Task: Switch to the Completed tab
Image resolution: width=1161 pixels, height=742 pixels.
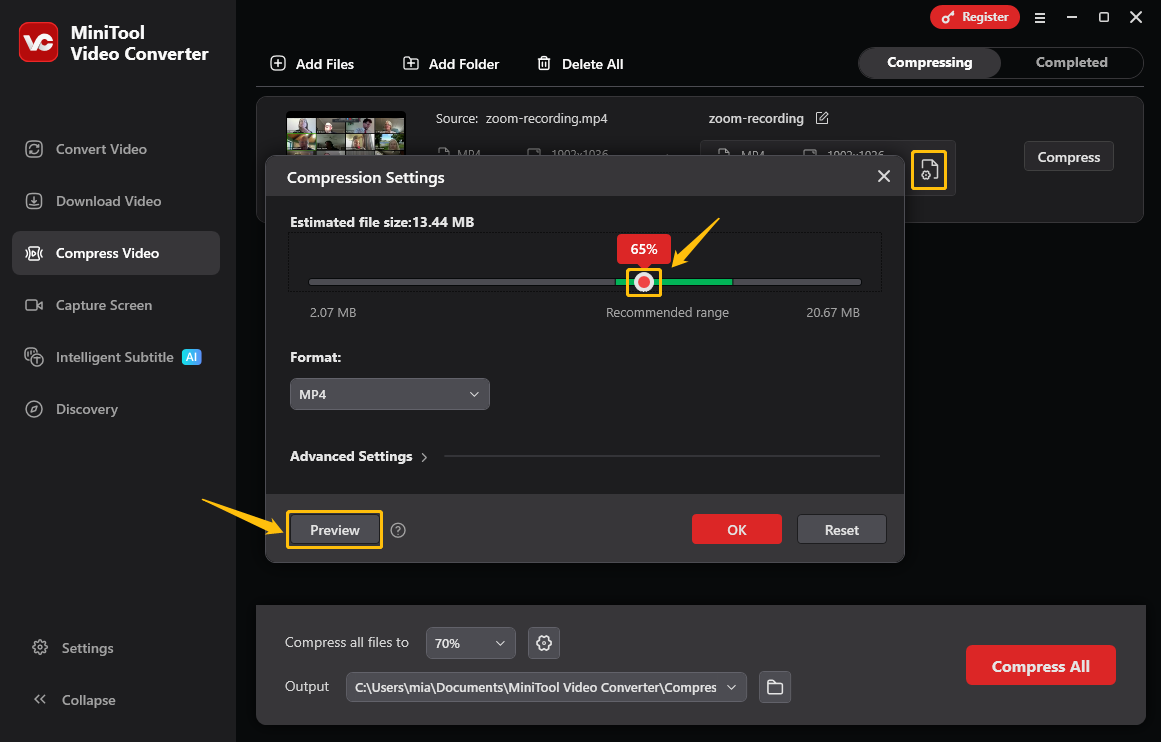Action: [x=1071, y=62]
